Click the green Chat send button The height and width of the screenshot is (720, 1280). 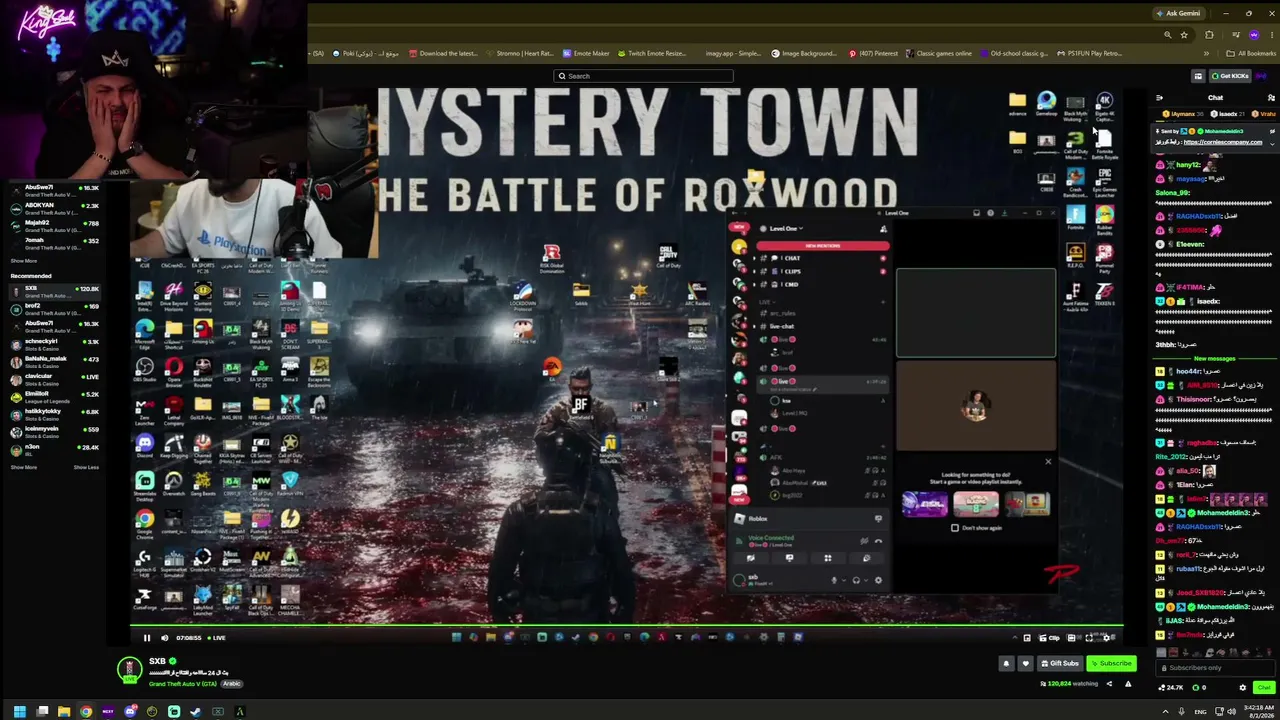pos(1264,688)
